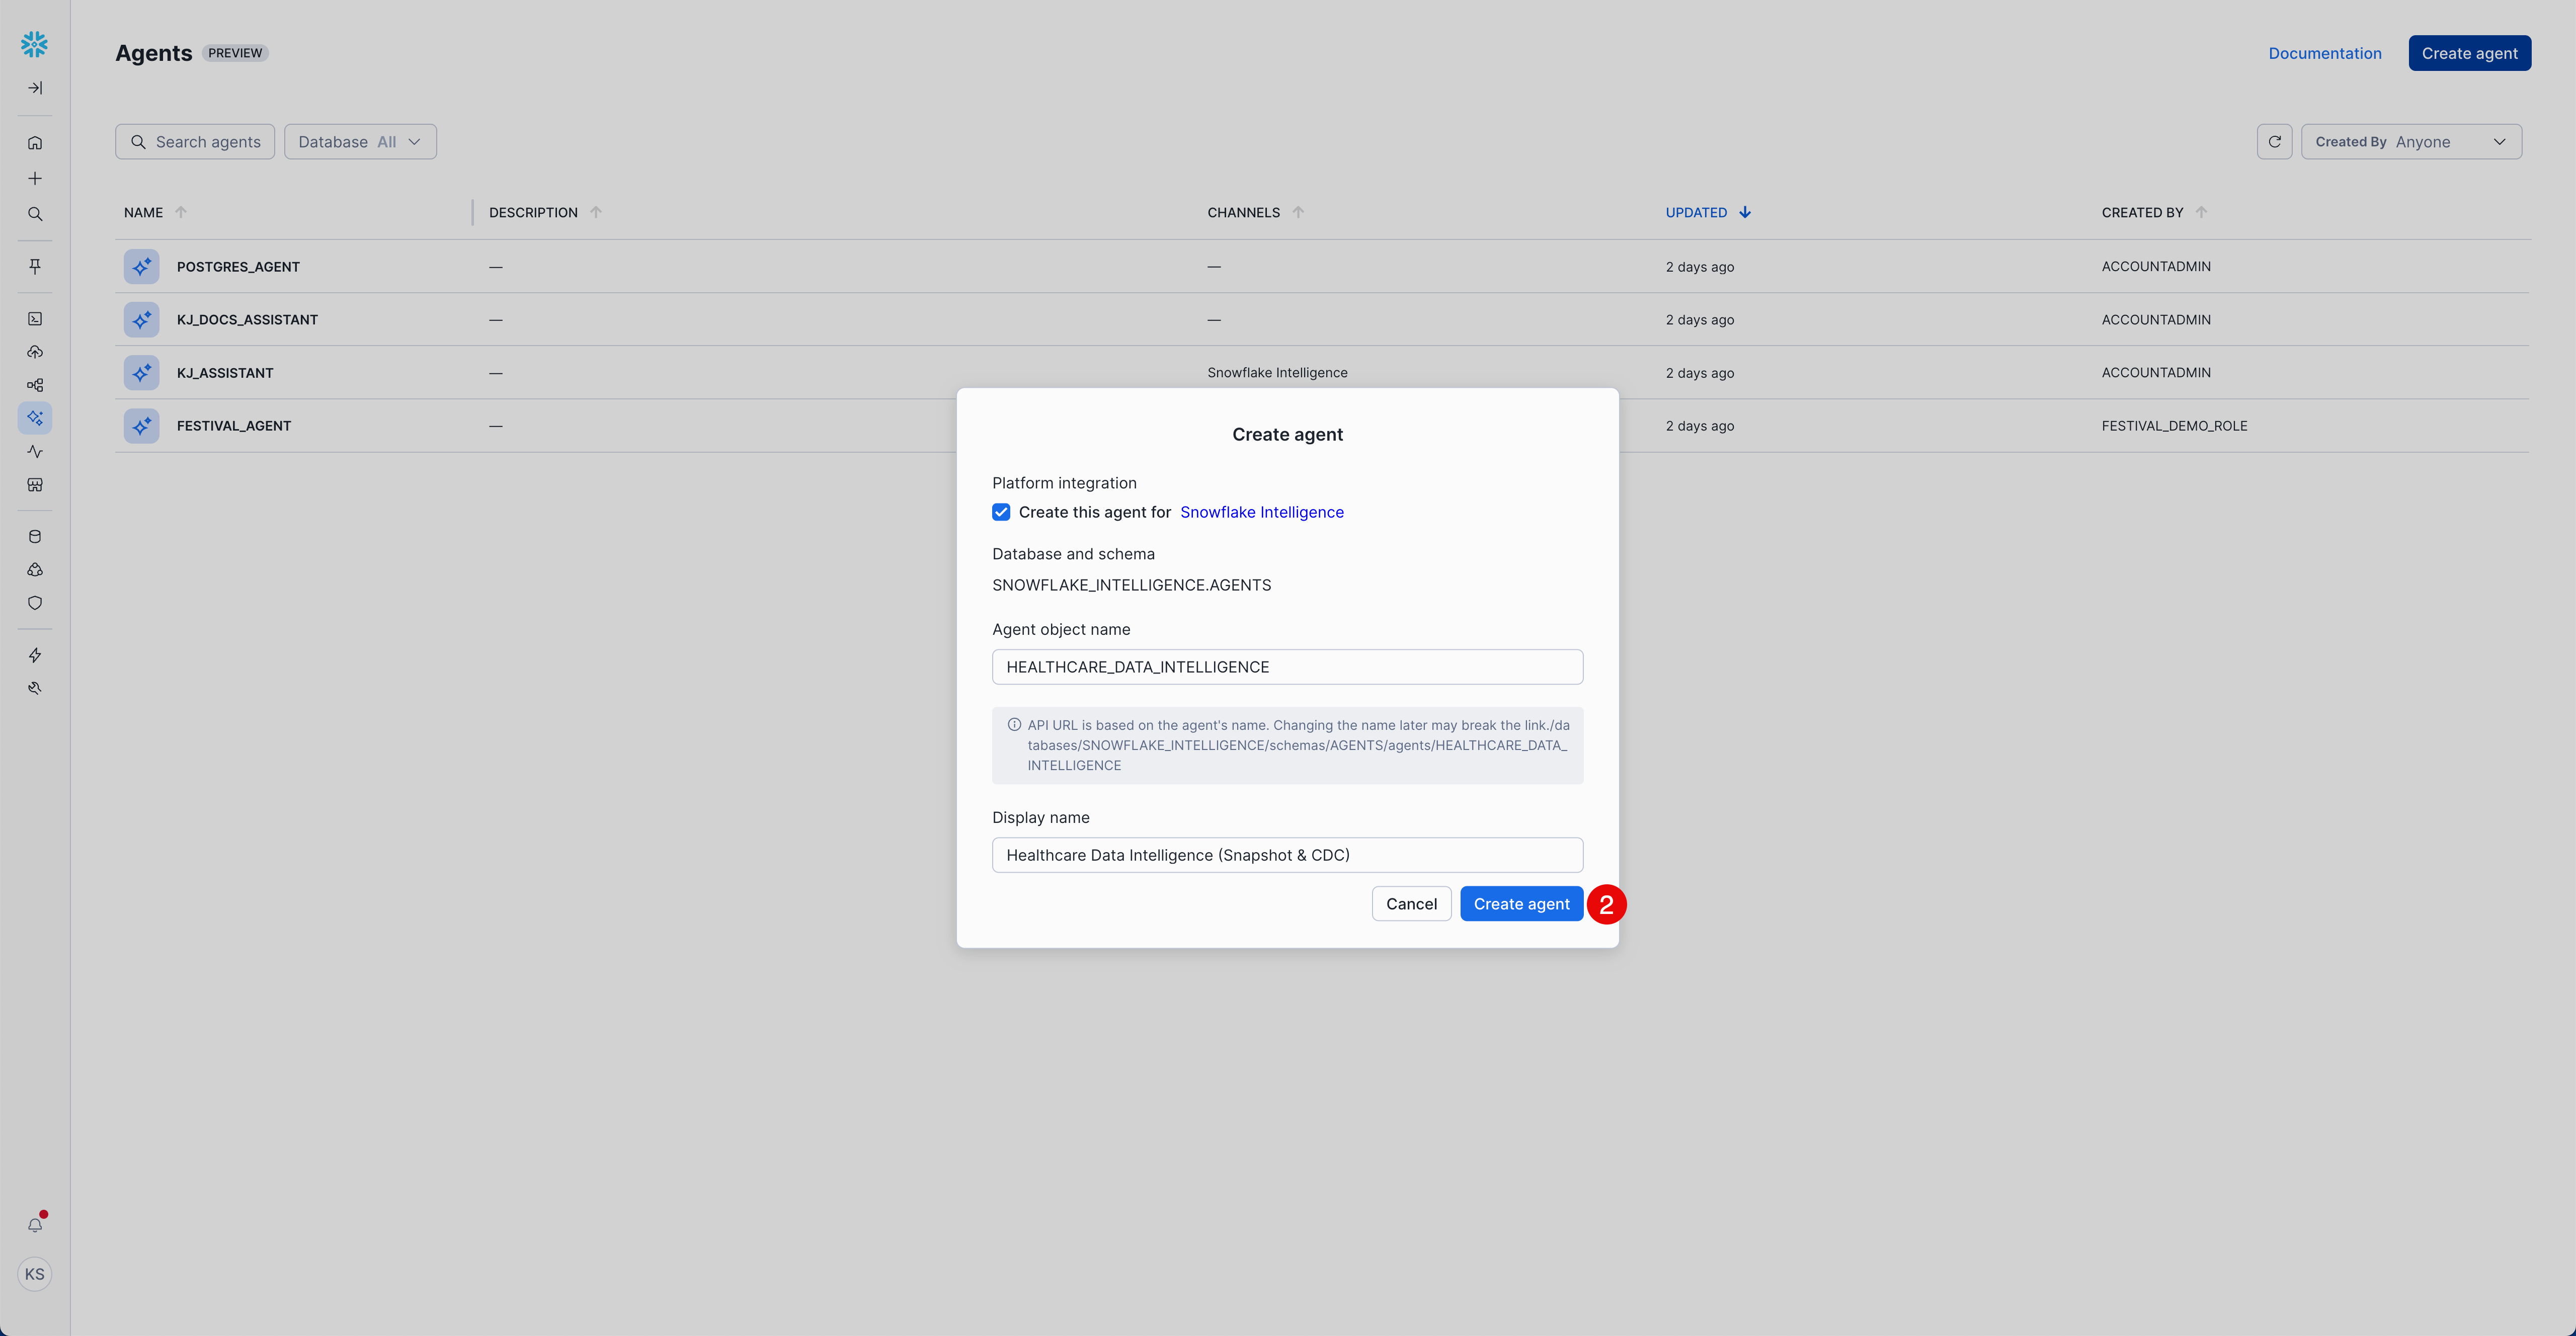Open KS user profile avatar
The image size is (2576, 1336).
[35, 1274]
